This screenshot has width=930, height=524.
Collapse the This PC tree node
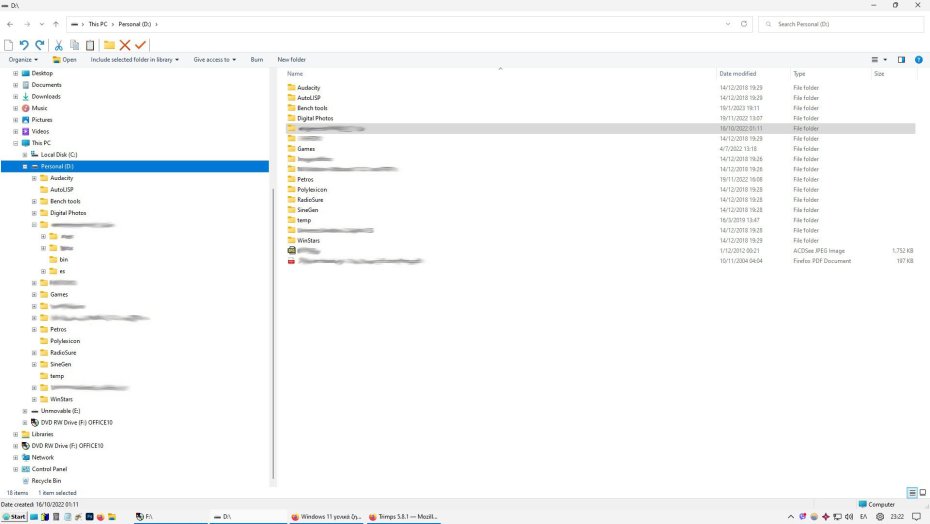point(16,143)
